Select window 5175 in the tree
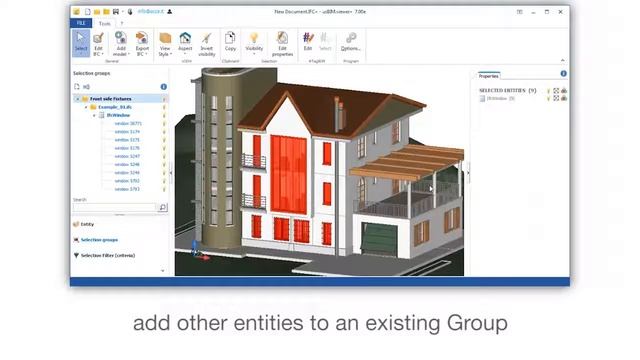640x360 pixels. 127,140
